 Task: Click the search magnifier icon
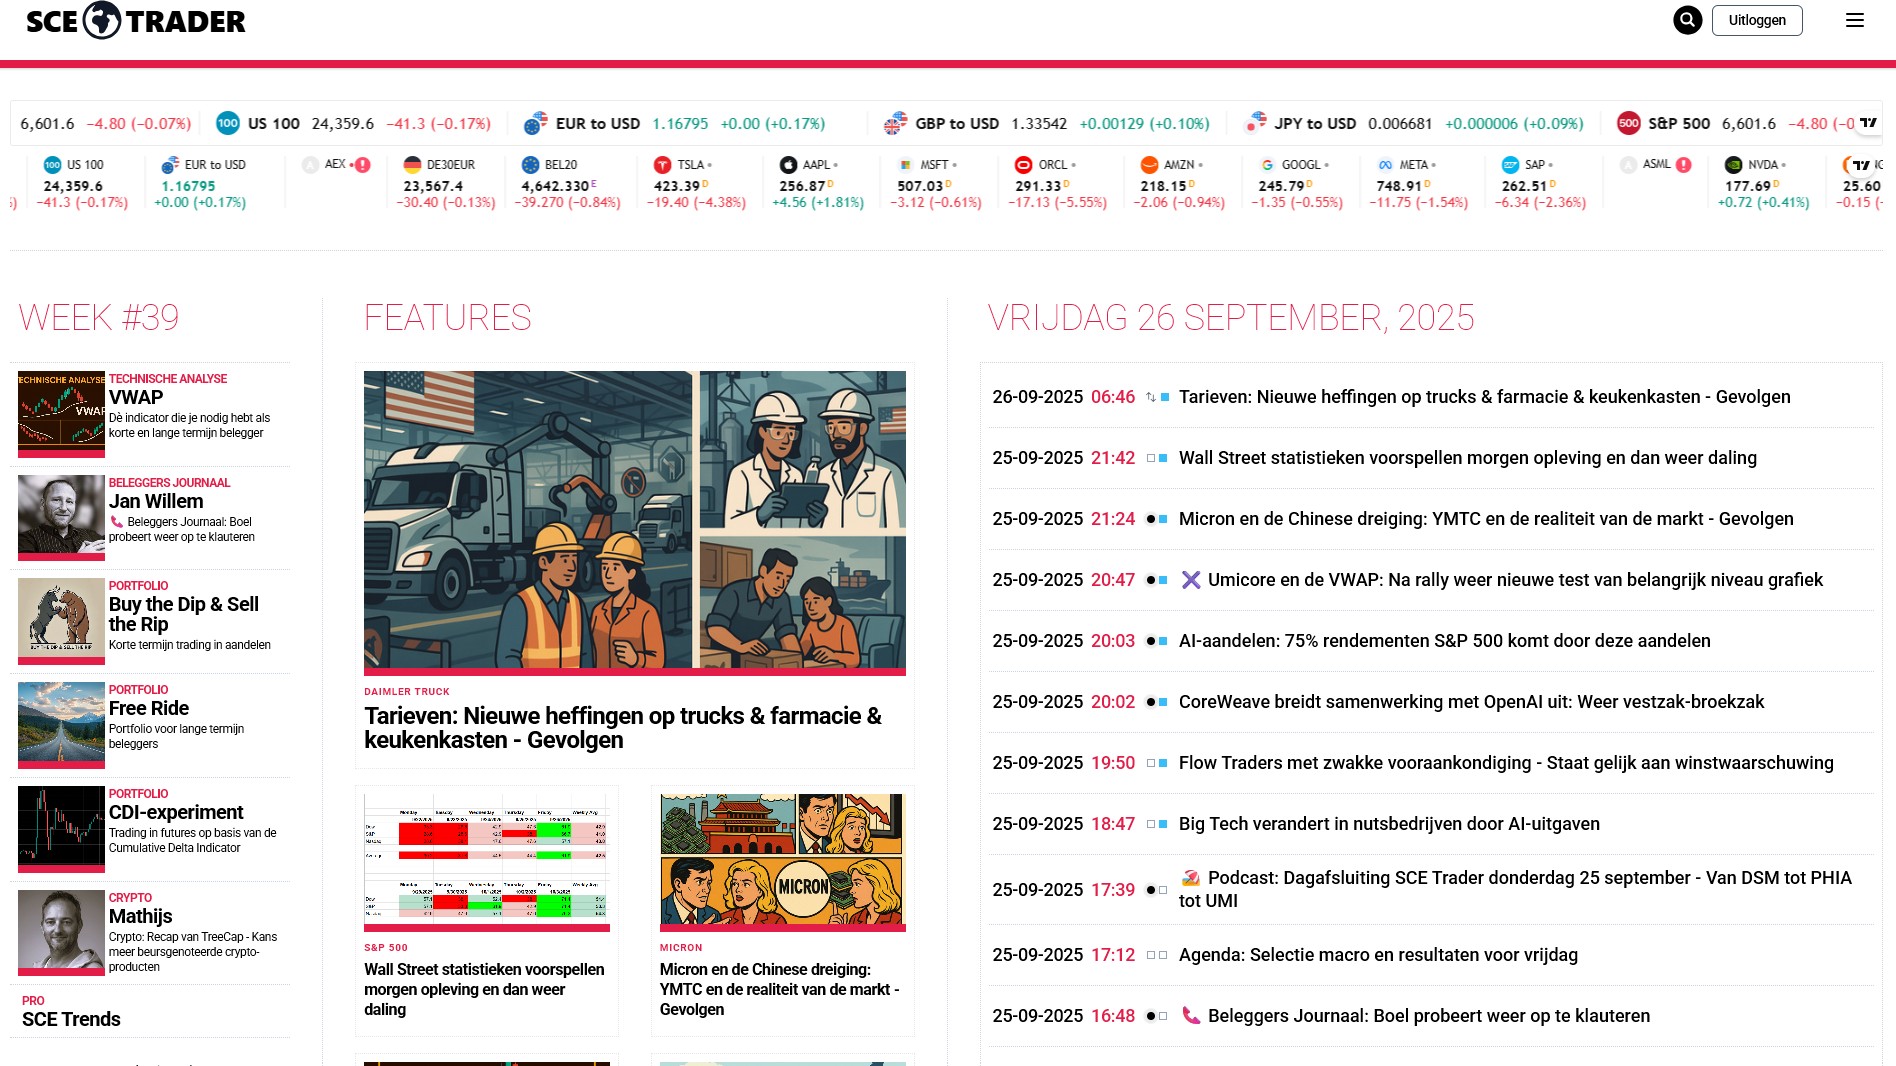click(1687, 20)
